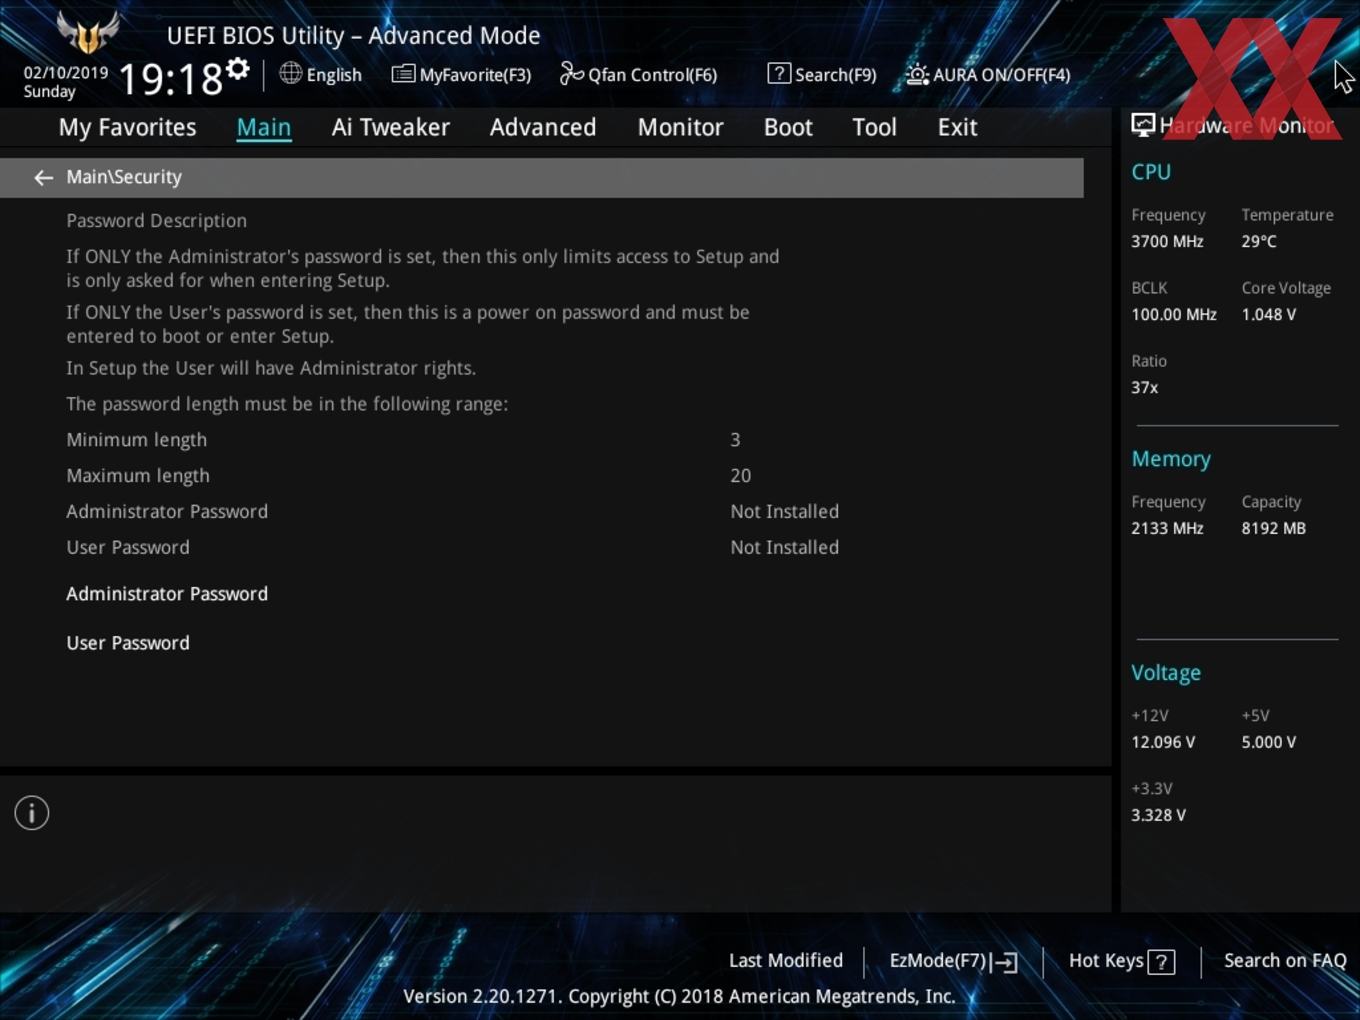Click the Hardware Monitor screen icon
The image size is (1360, 1020).
[1143, 125]
